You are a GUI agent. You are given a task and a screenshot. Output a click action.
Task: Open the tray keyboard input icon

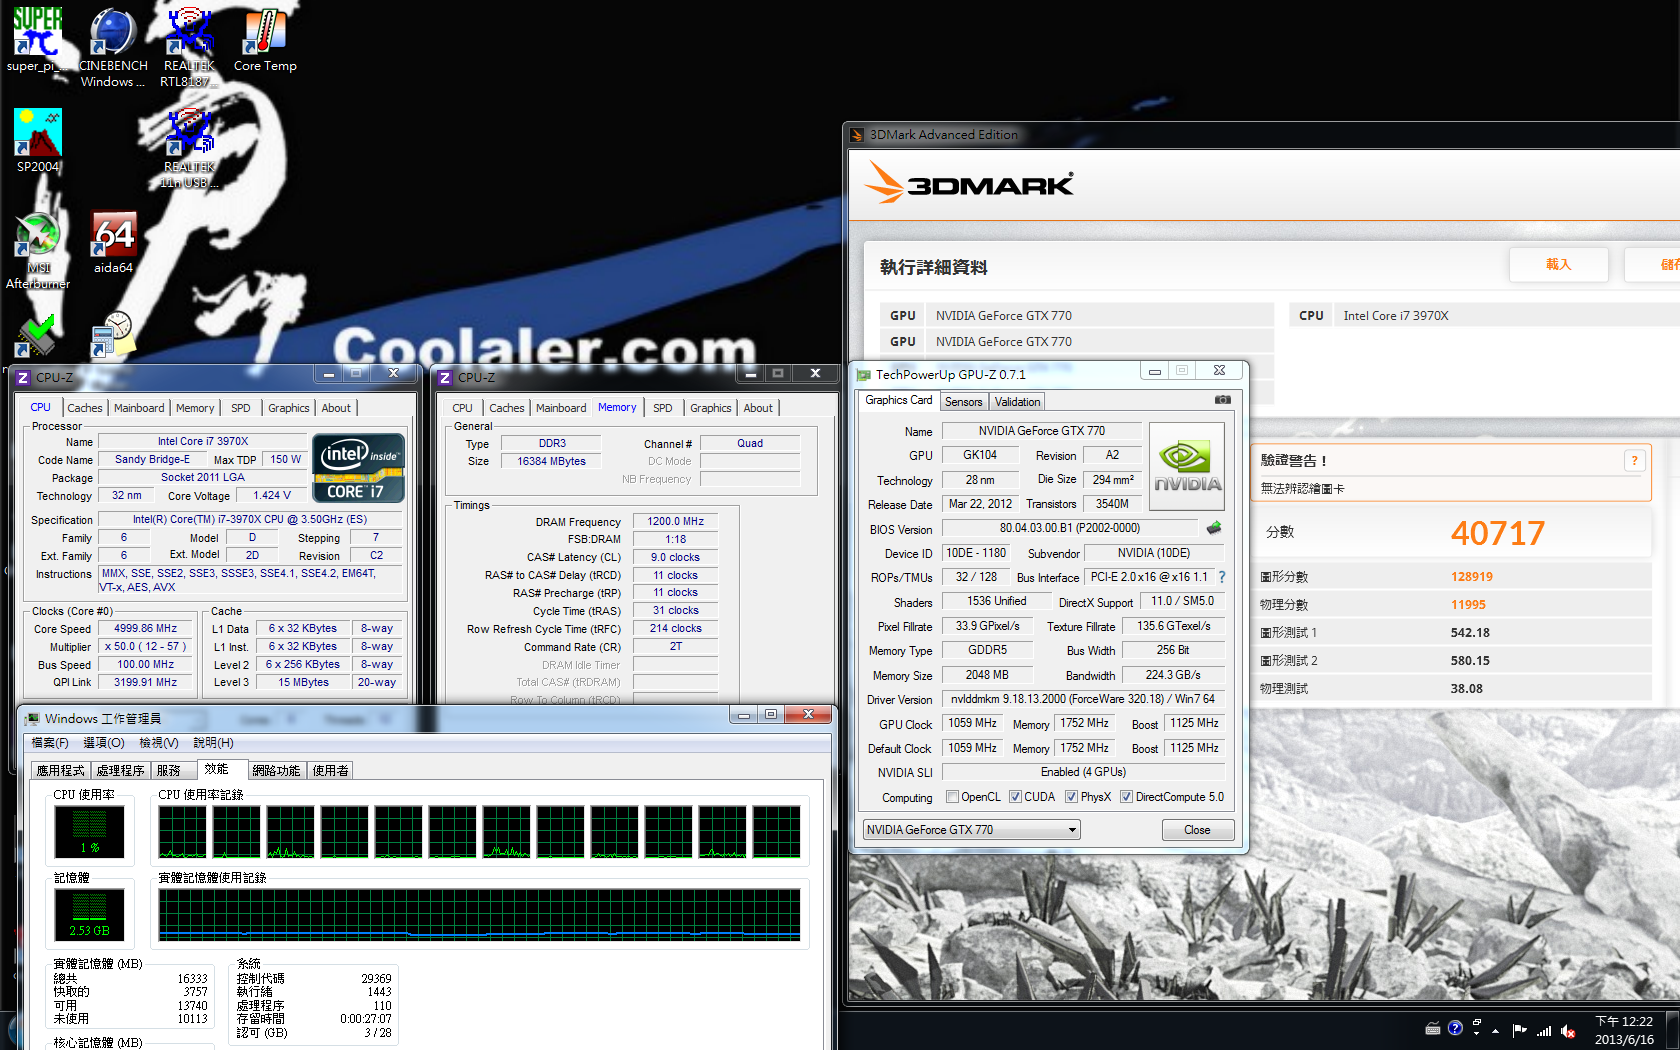point(1432,1028)
